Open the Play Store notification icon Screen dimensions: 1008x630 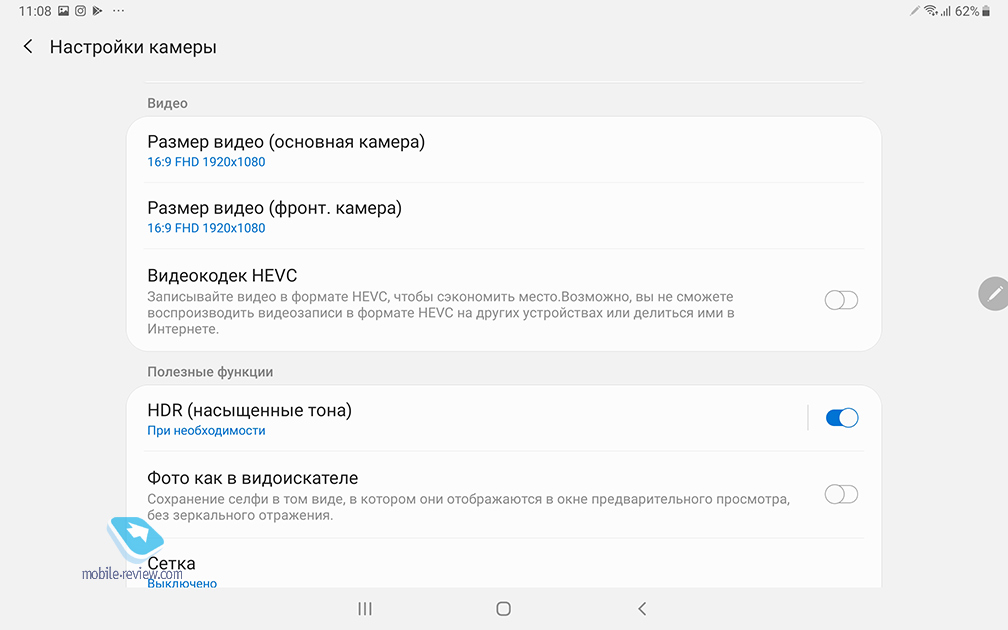(97, 11)
